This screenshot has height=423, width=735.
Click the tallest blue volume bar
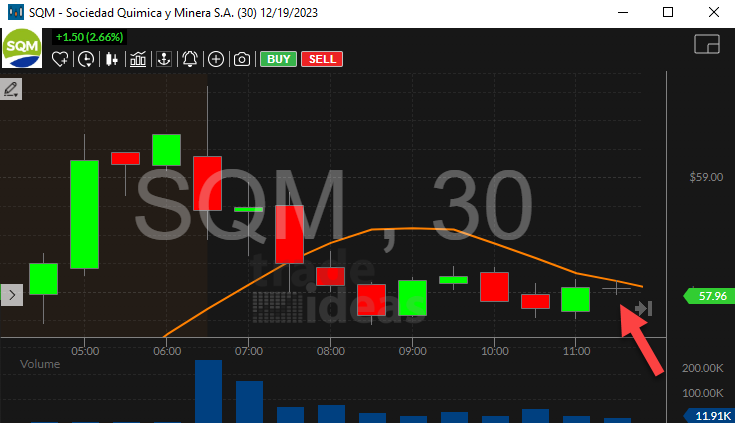pos(208,392)
